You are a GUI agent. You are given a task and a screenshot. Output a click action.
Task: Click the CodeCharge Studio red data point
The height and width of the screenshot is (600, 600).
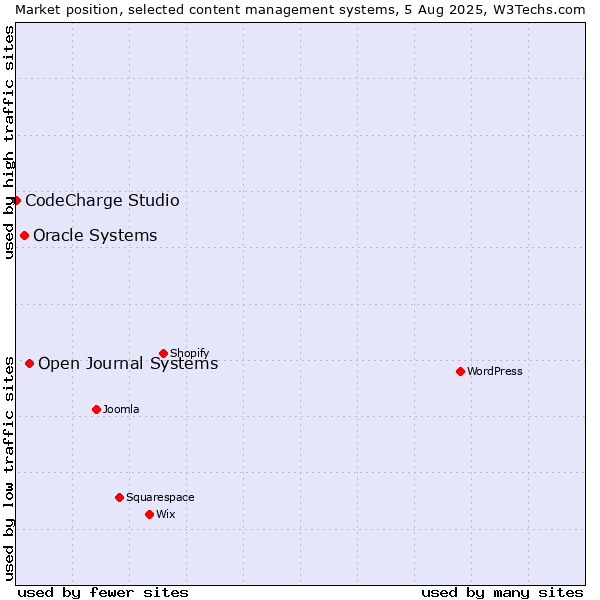tap(16, 201)
